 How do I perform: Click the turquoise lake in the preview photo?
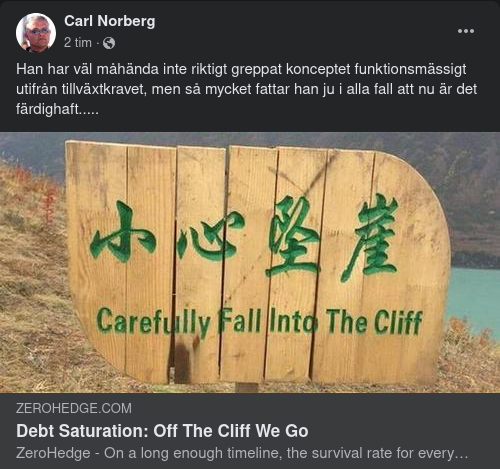click(x=475, y=300)
